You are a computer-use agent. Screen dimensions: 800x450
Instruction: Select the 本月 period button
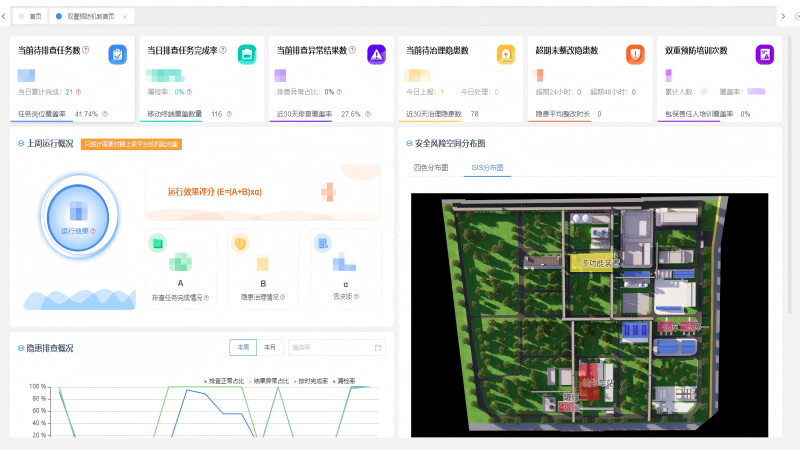(x=270, y=347)
